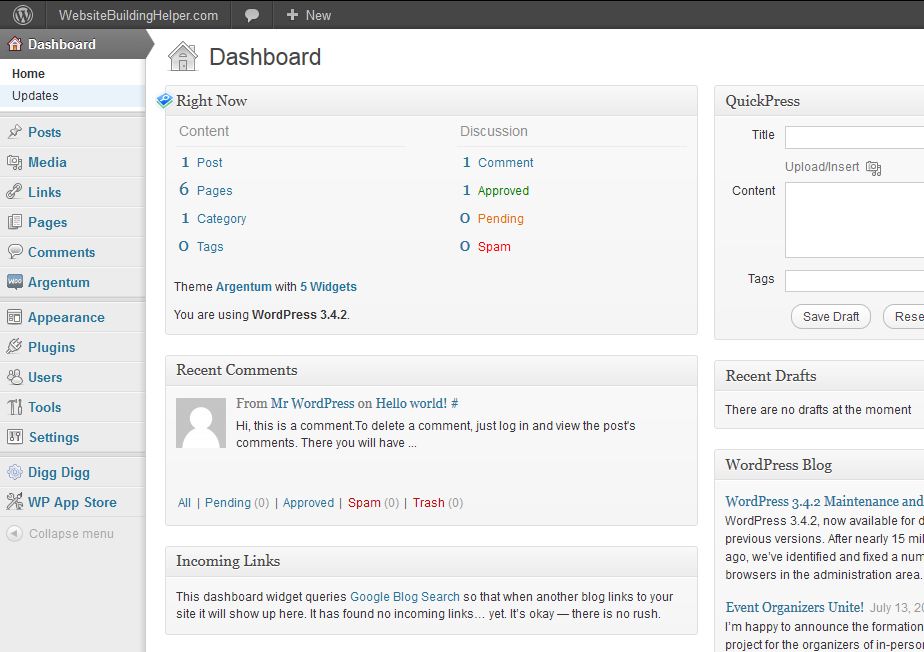This screenshot has width=924, height=652.
Task: Click the Pages document icon in sidebar
Action: click(x=15, y=222)
